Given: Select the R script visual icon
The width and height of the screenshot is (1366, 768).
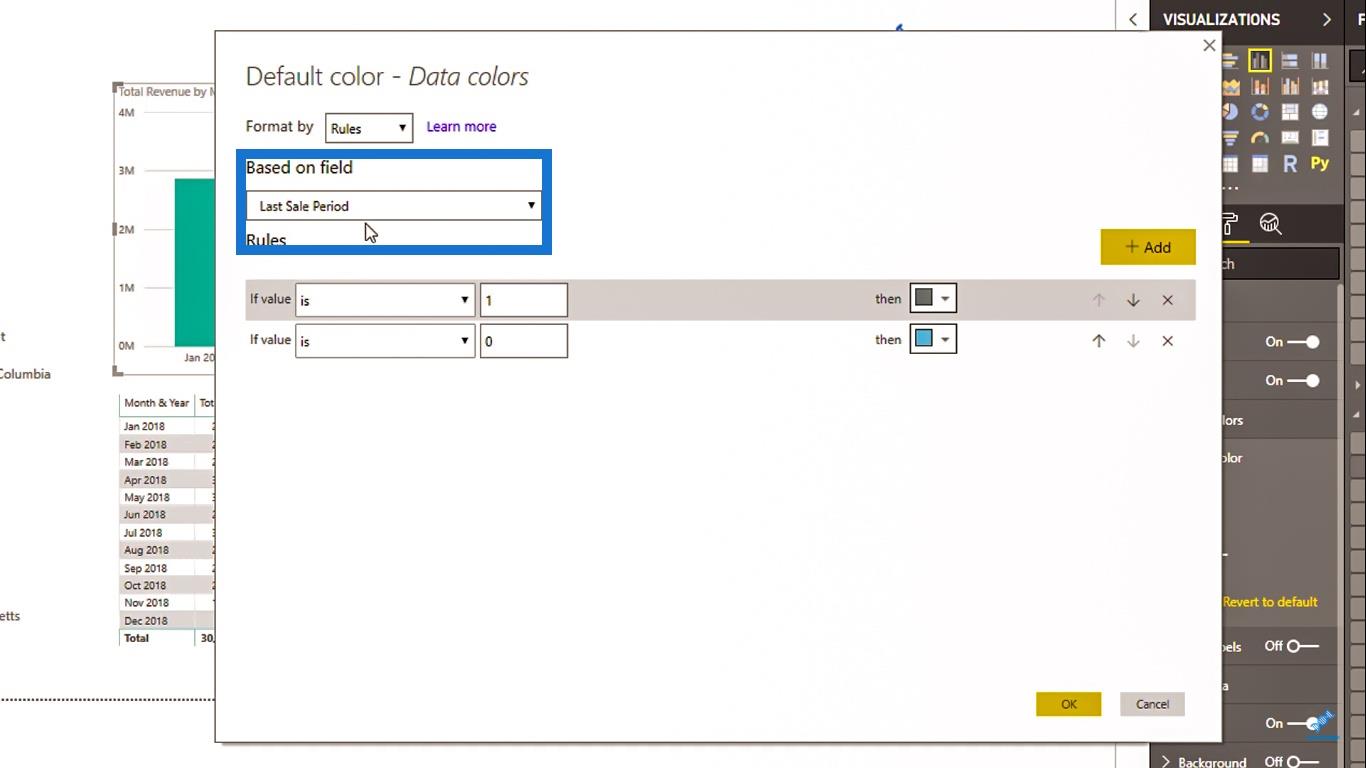Looking at the screenshot, I should click(1290, 163).
